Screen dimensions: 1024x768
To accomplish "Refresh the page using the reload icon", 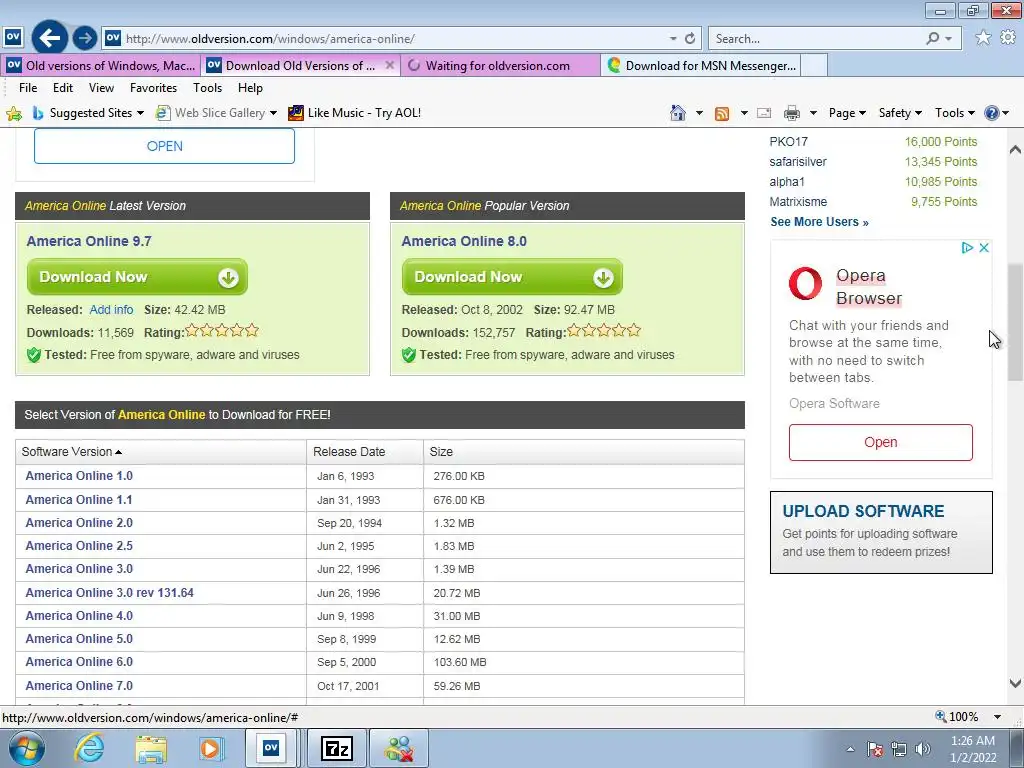I will coord(690,39).
